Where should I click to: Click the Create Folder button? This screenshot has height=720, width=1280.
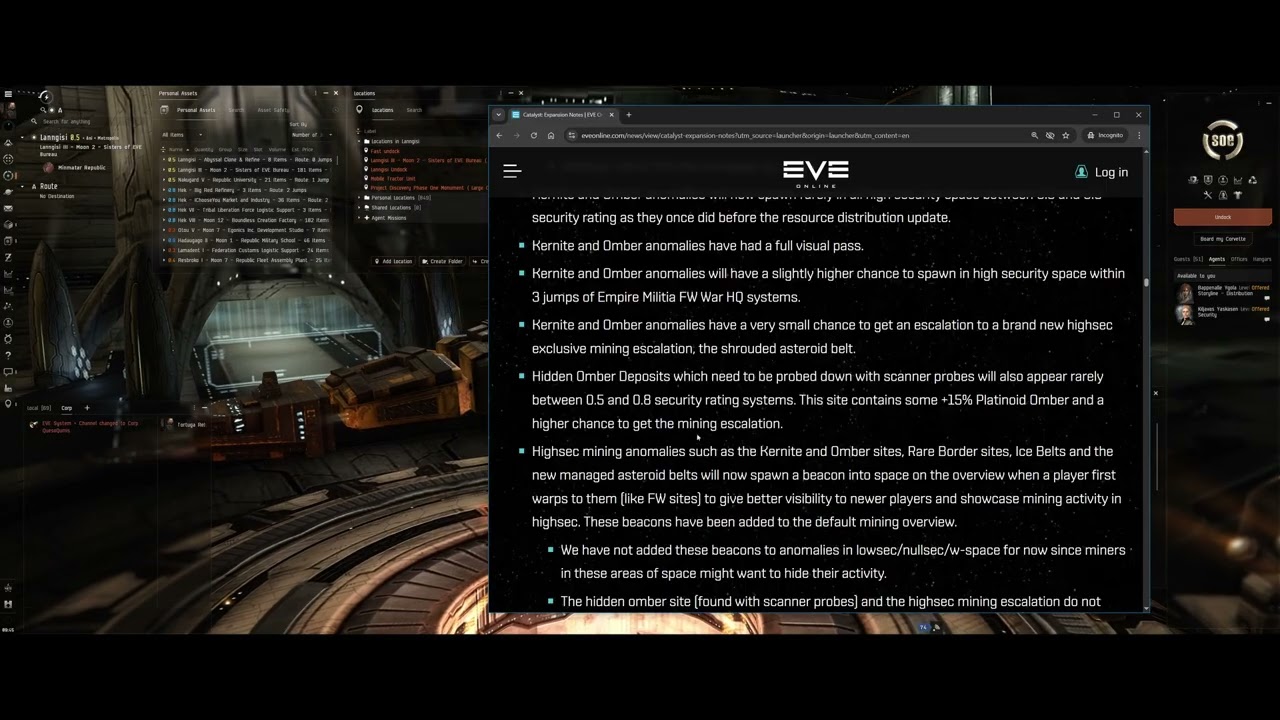[441, 261]
